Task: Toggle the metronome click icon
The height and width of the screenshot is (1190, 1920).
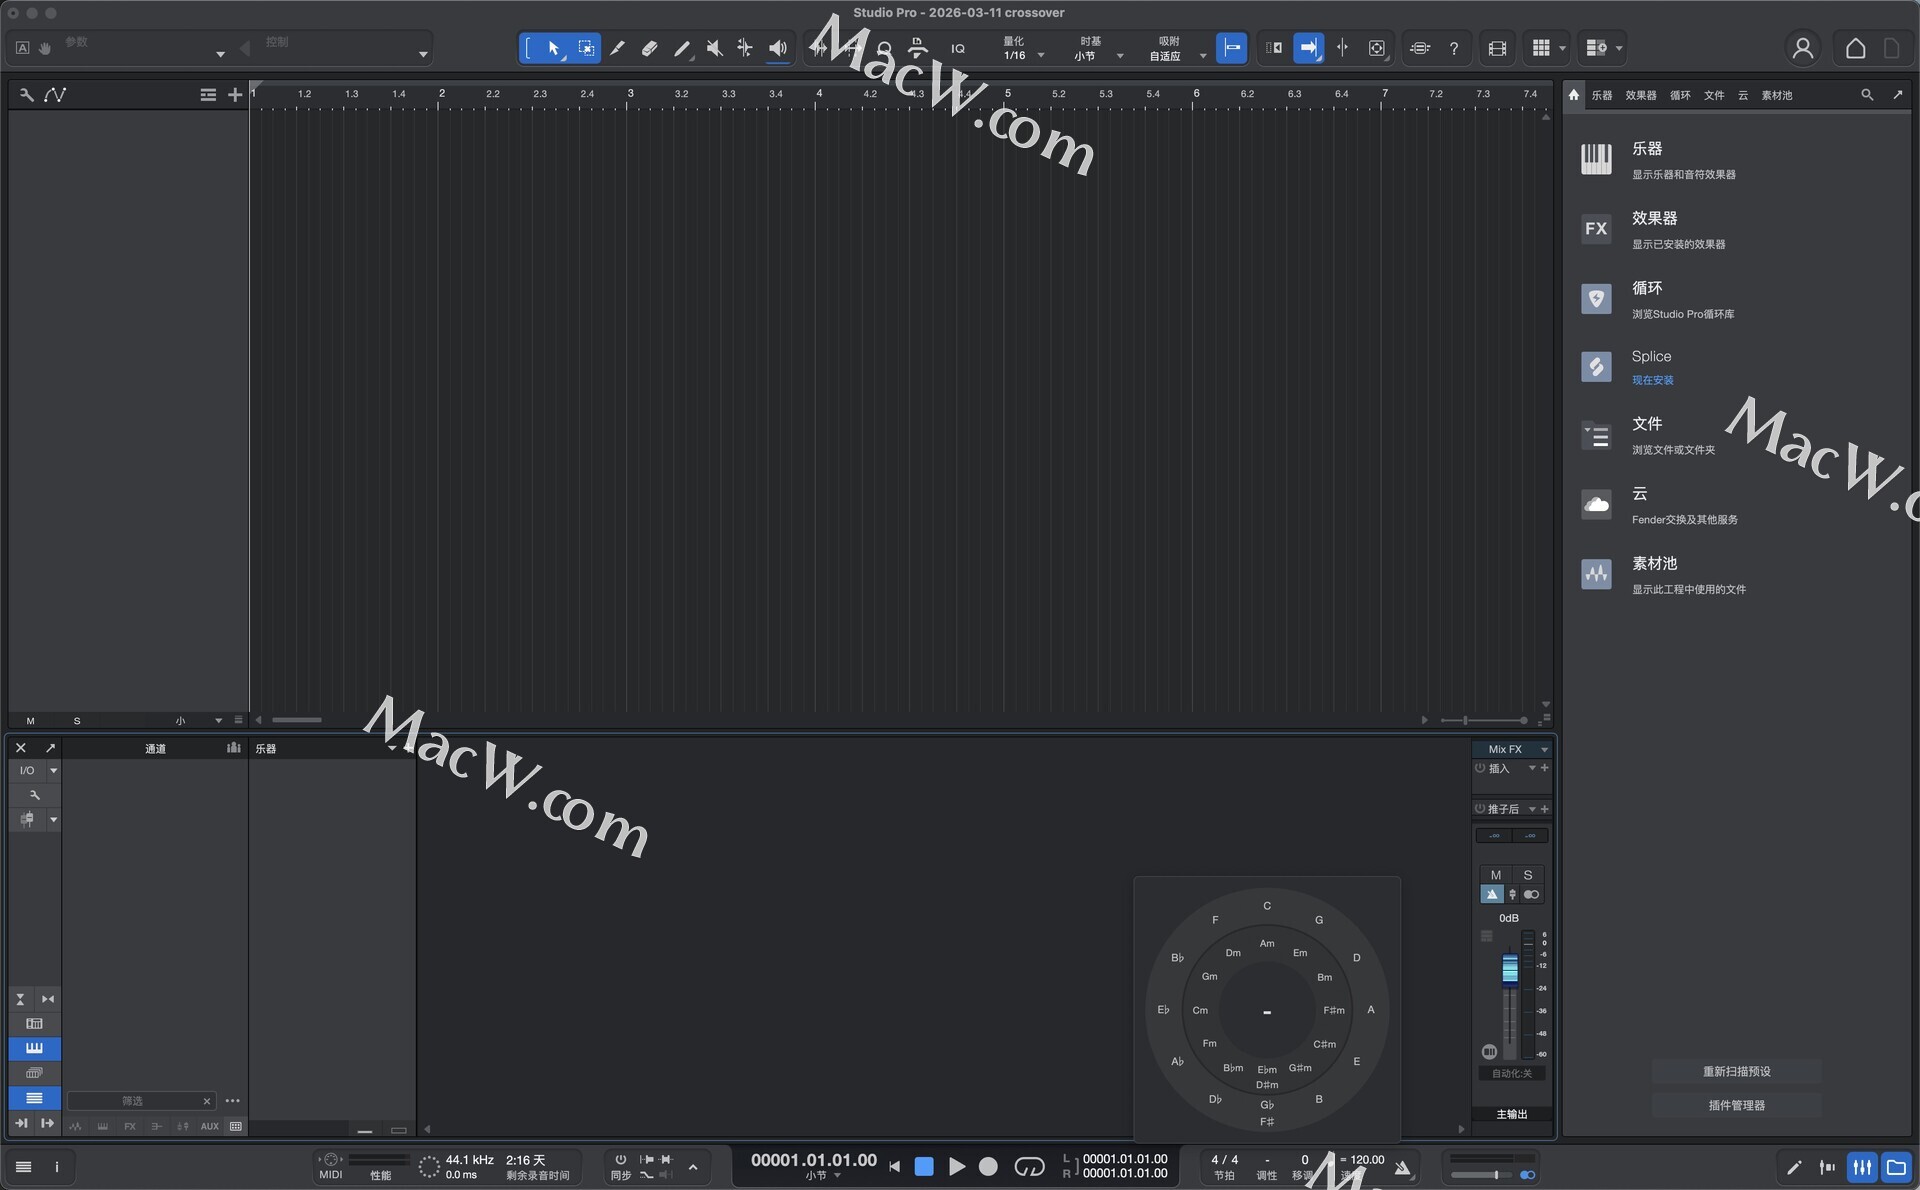Action: click(1403, 1167)
